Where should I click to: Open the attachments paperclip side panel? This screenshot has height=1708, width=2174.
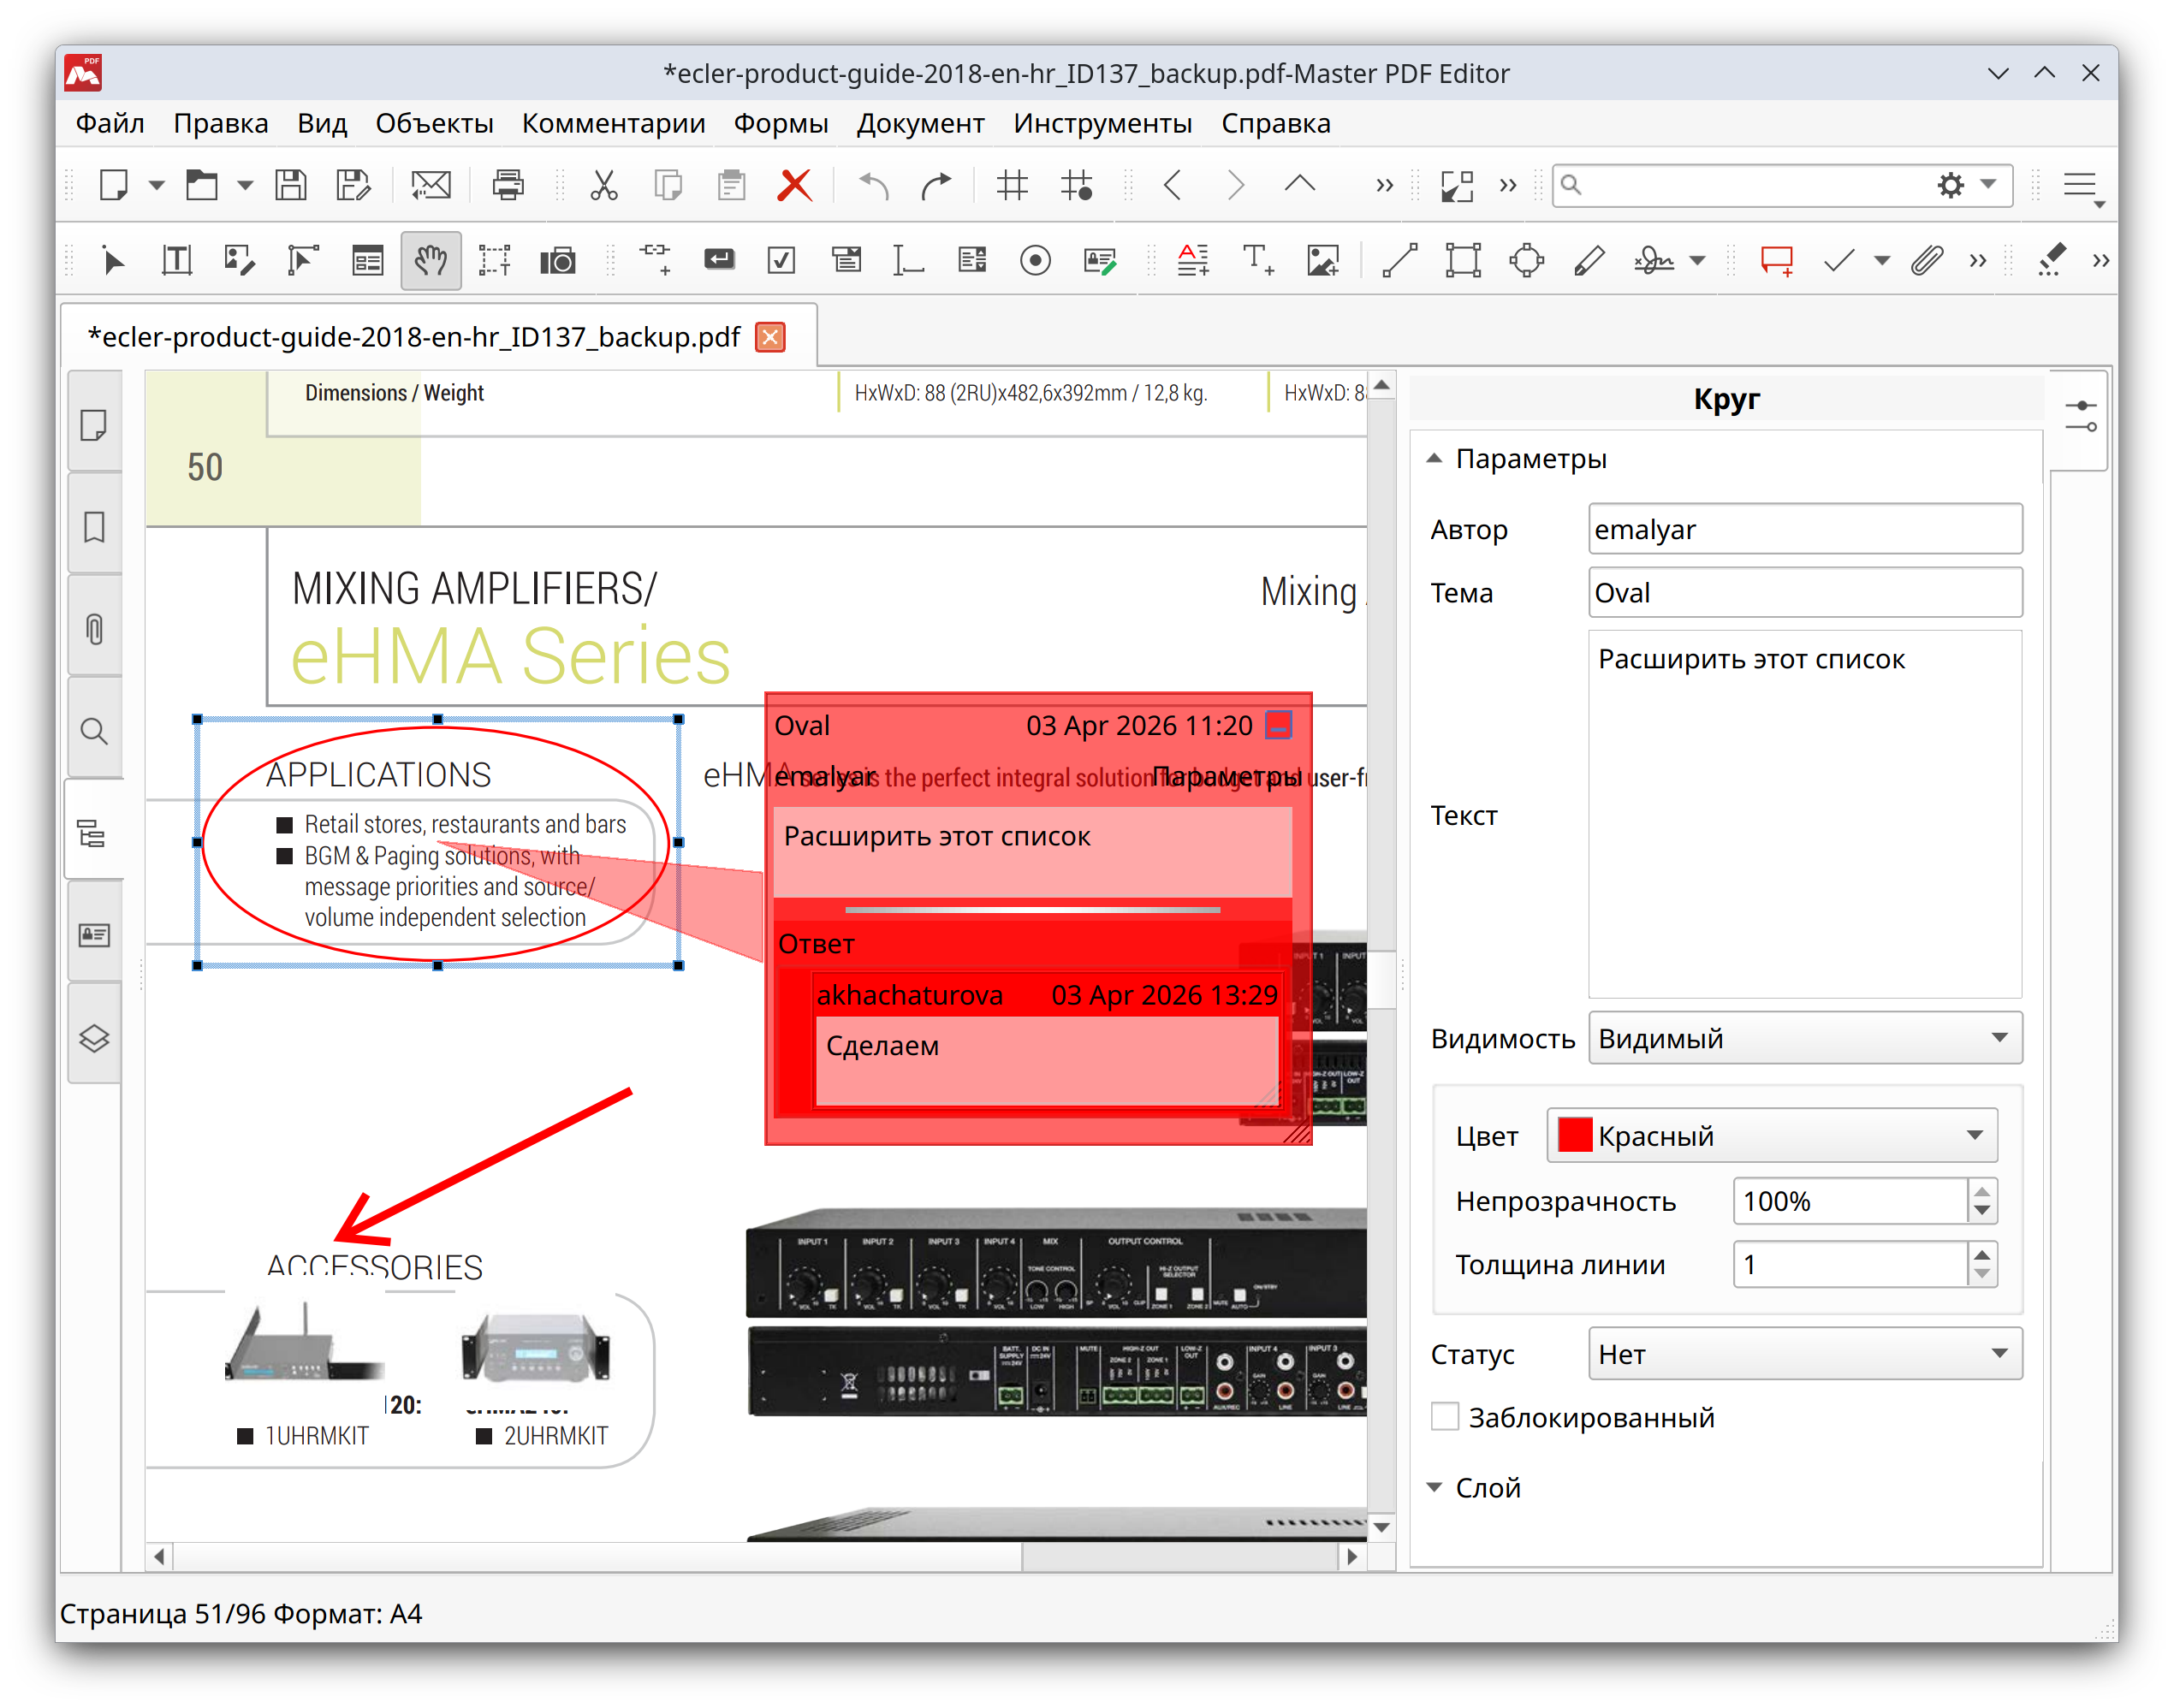tap(94, 629)
